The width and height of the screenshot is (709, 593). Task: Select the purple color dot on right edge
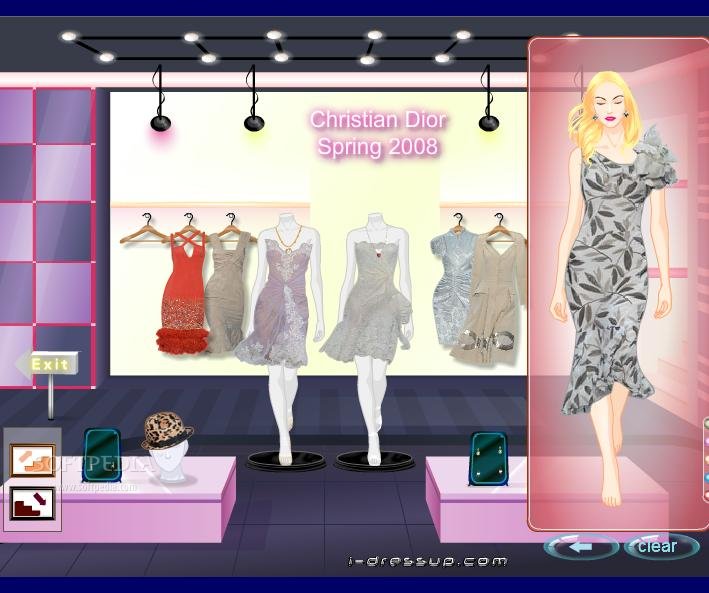click(x=706, y=441)
